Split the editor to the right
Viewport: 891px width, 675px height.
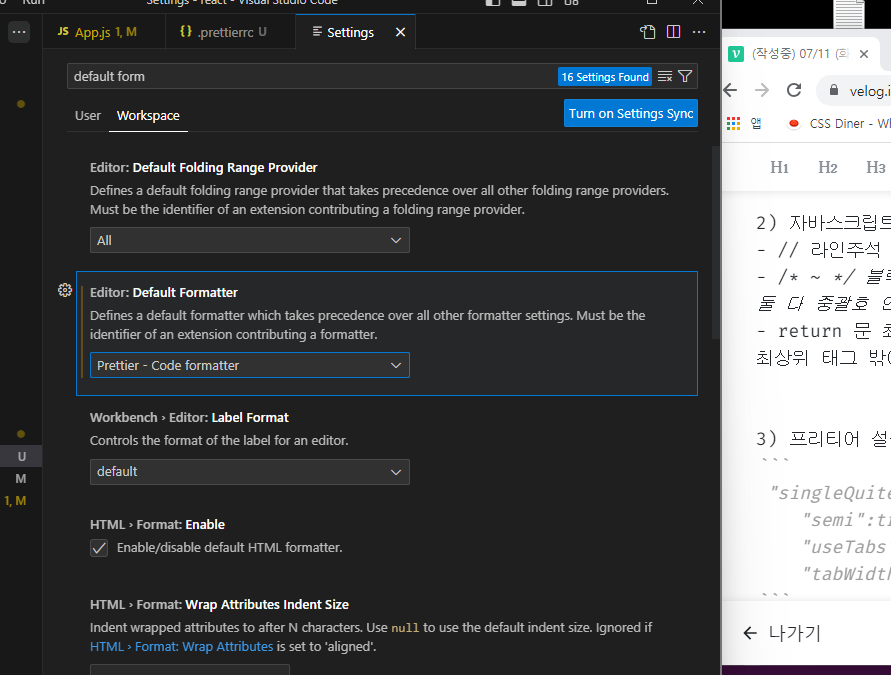click(673, 32)
